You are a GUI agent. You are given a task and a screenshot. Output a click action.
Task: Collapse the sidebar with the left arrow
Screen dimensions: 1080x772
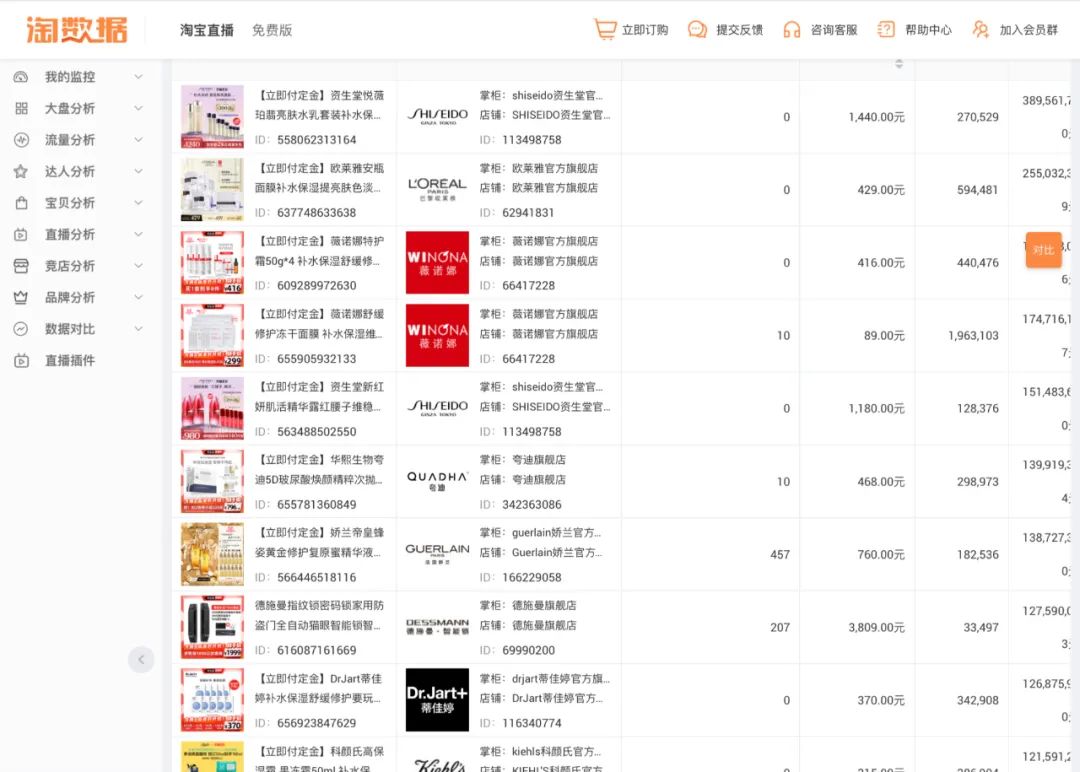(141, 660)
